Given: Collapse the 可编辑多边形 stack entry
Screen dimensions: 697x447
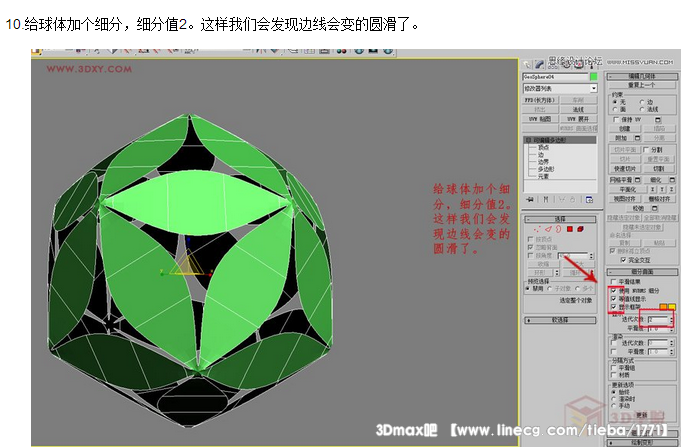Looking at the screenshot, I should pyautogui.click(x=527, y=140).
